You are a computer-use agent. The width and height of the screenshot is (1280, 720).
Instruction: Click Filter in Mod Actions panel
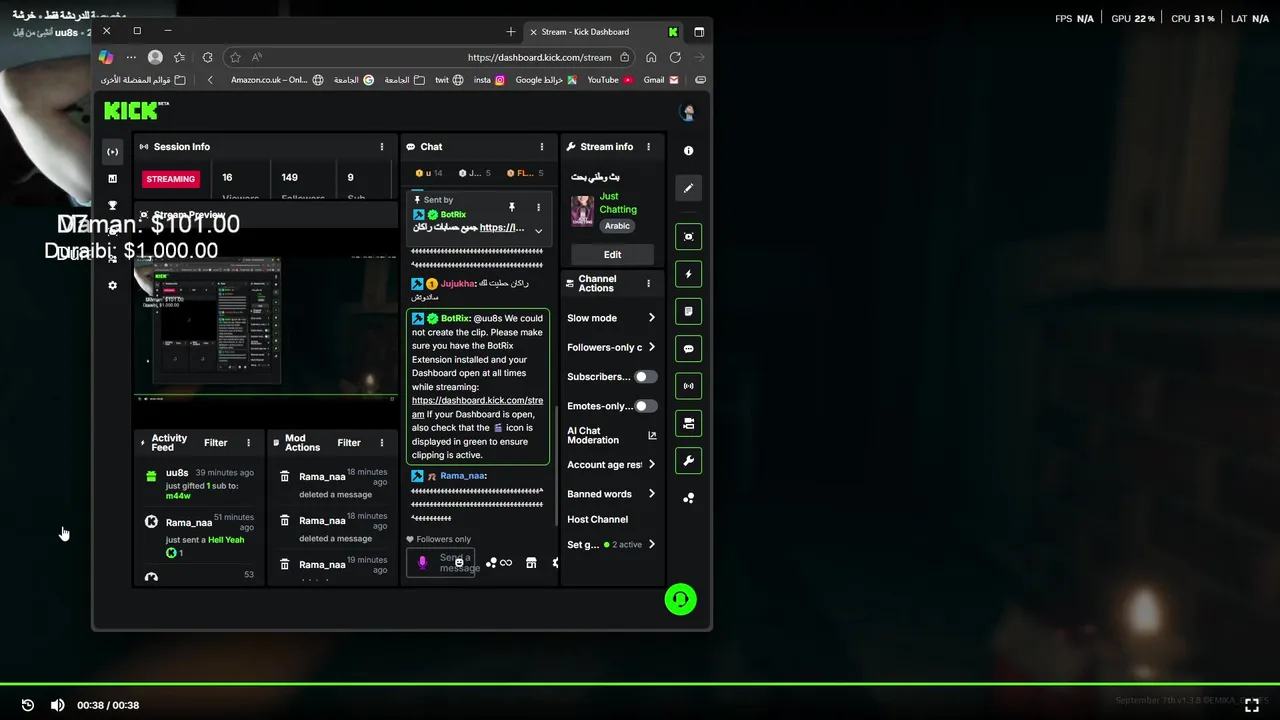coord(349,443)
